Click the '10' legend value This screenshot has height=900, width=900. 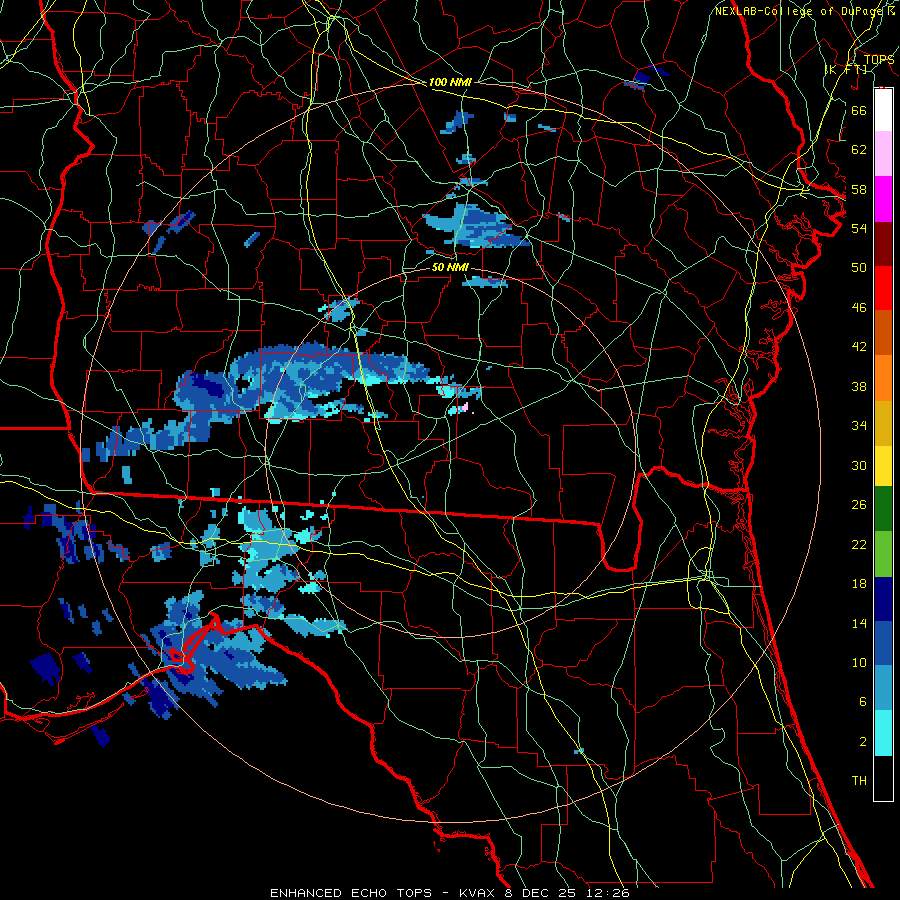859,662
